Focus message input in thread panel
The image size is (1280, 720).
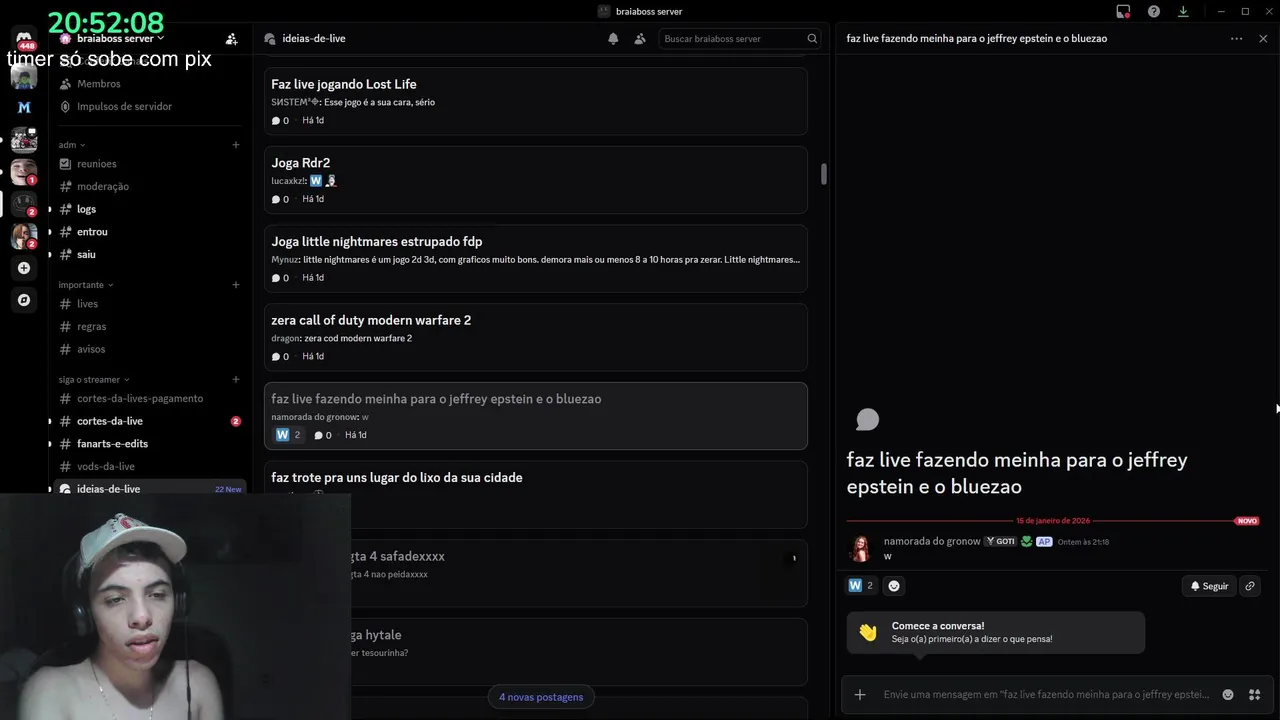click(x=1045, y=694)
